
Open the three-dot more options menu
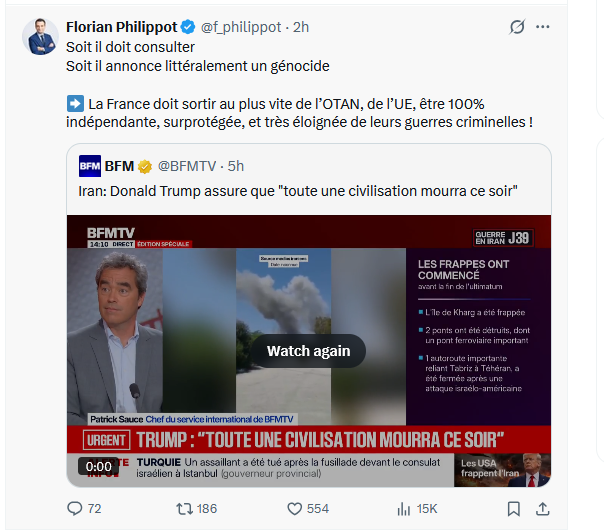(x=543, y=27)
